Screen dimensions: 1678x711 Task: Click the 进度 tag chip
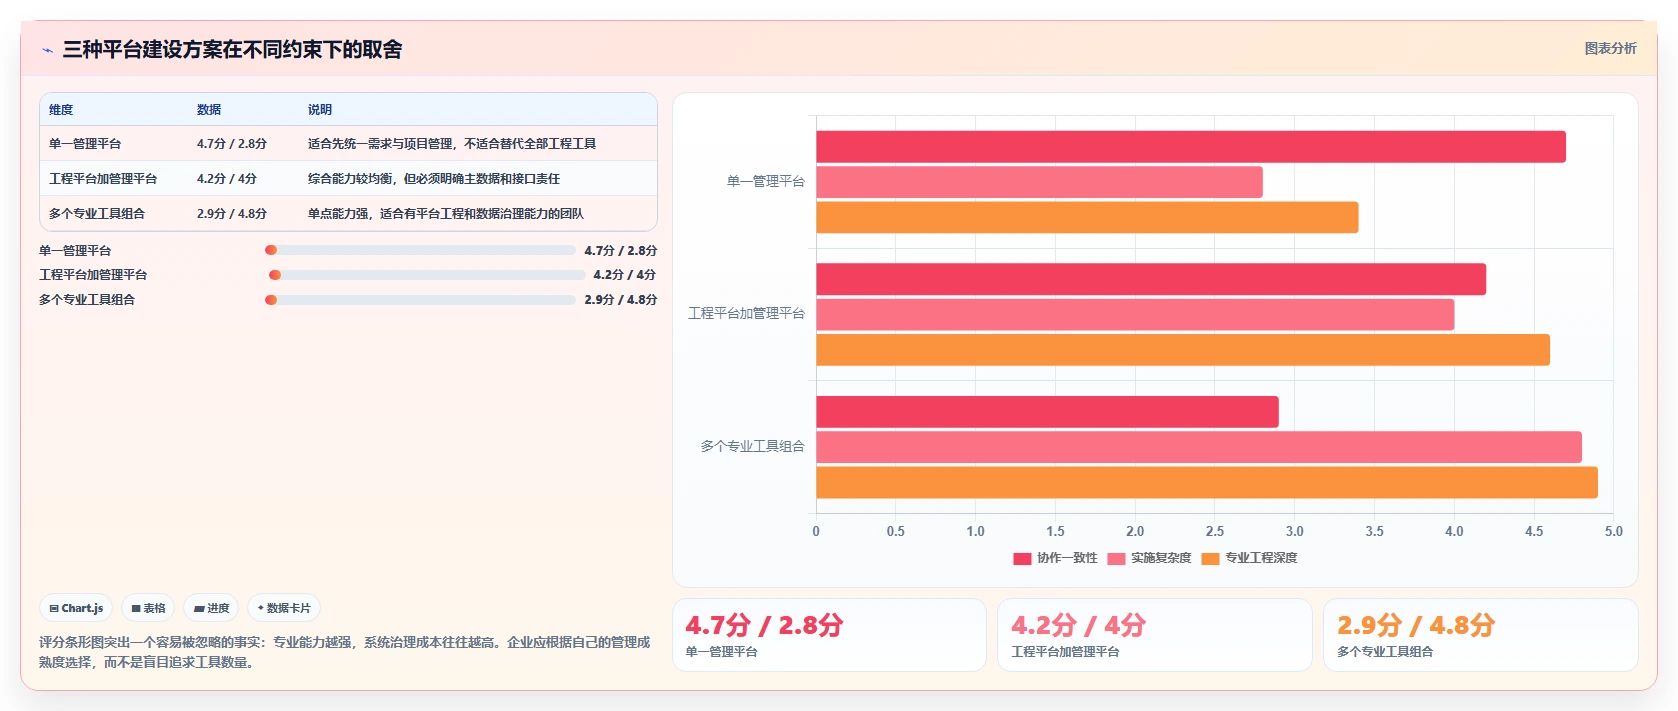click(211, 608)
